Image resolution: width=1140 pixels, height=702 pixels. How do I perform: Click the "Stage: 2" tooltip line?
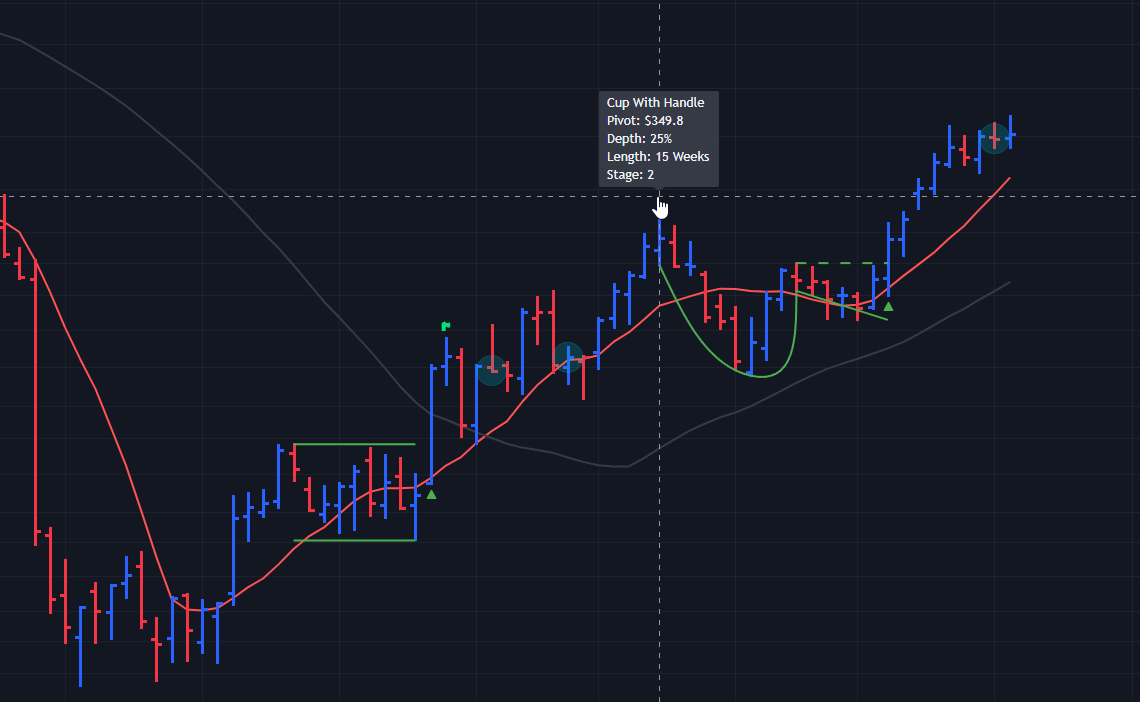pyautogui.click(x=630, y=175)
